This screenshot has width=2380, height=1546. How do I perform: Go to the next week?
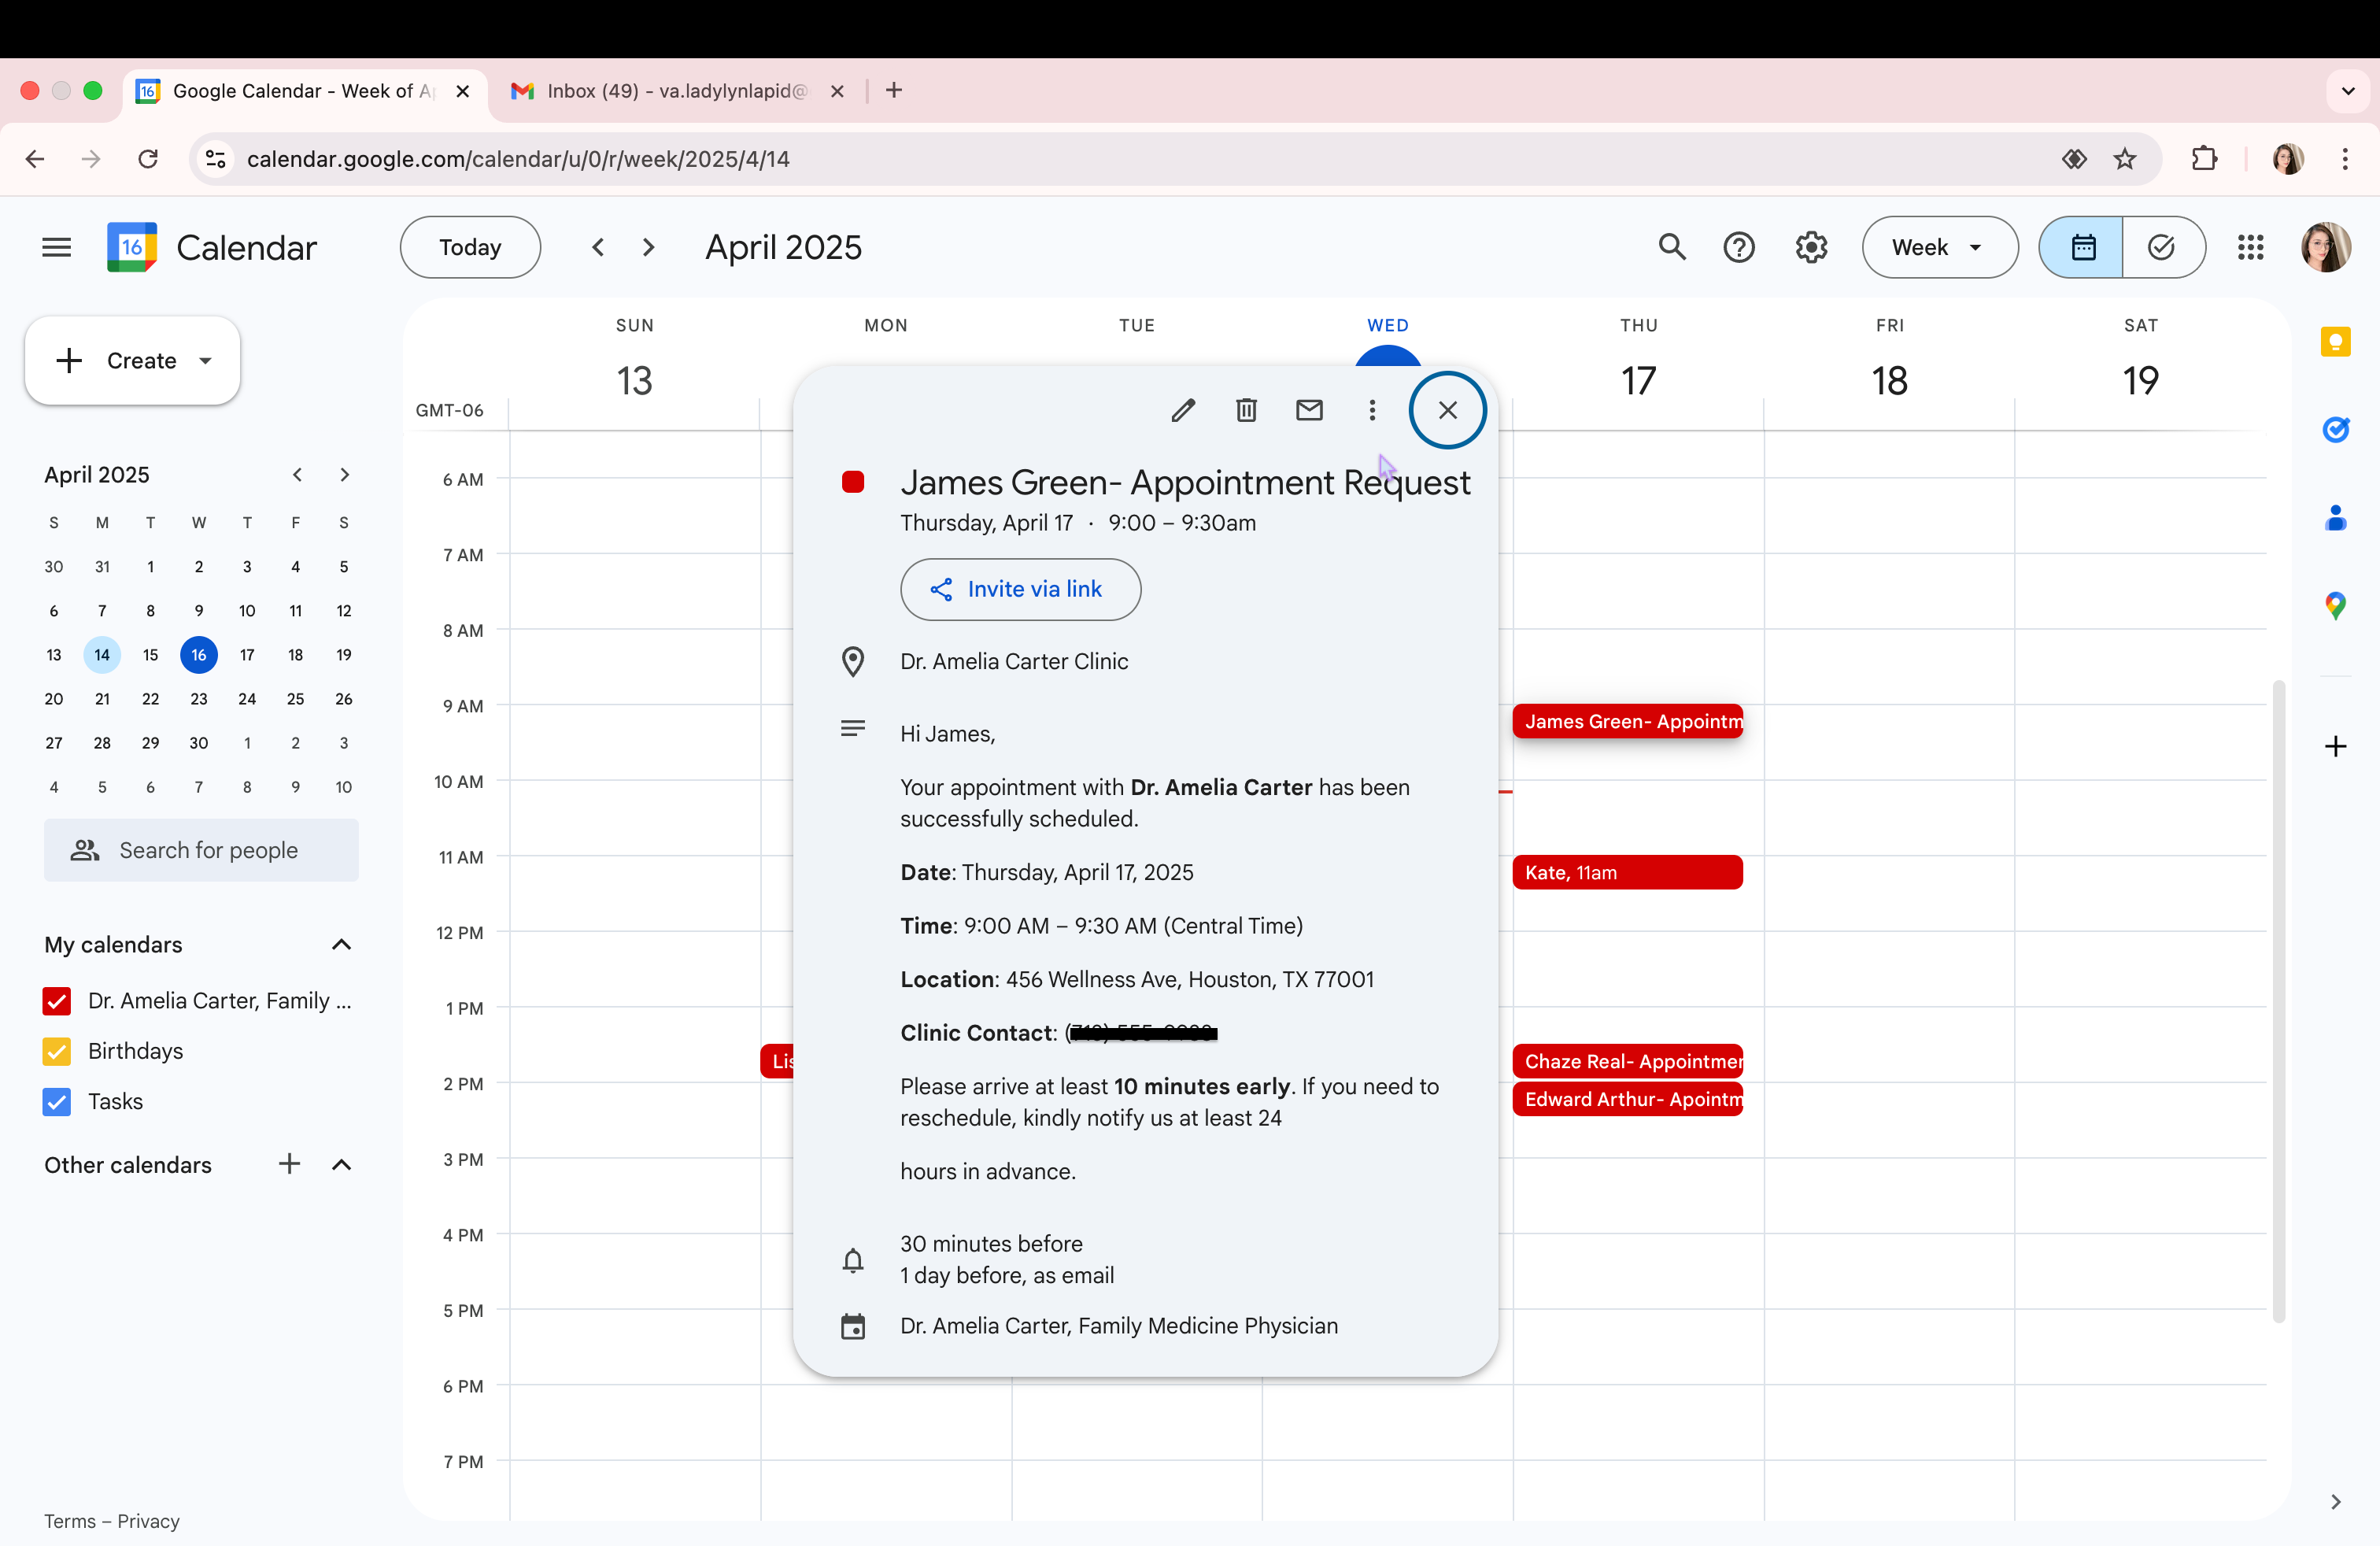[648, 247]
